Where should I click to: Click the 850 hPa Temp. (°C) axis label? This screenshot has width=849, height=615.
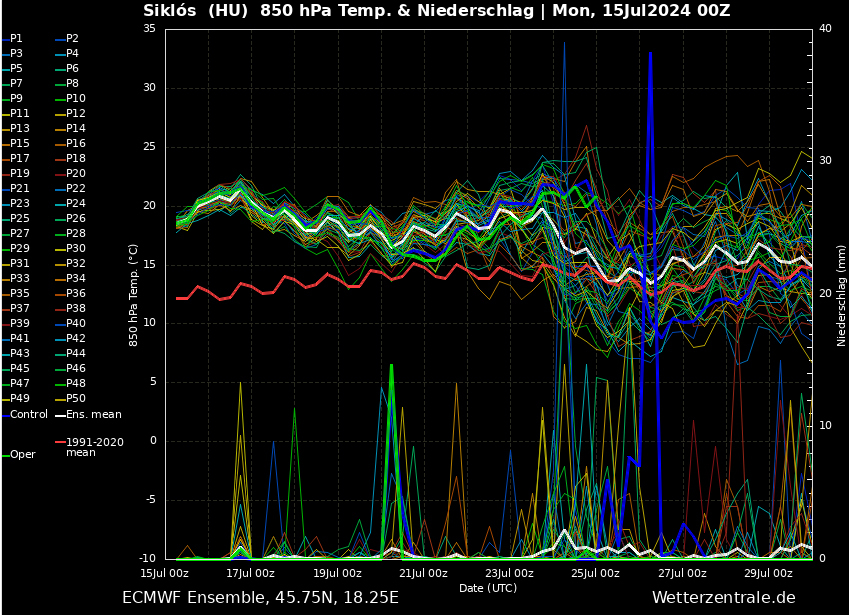(133, 294)
